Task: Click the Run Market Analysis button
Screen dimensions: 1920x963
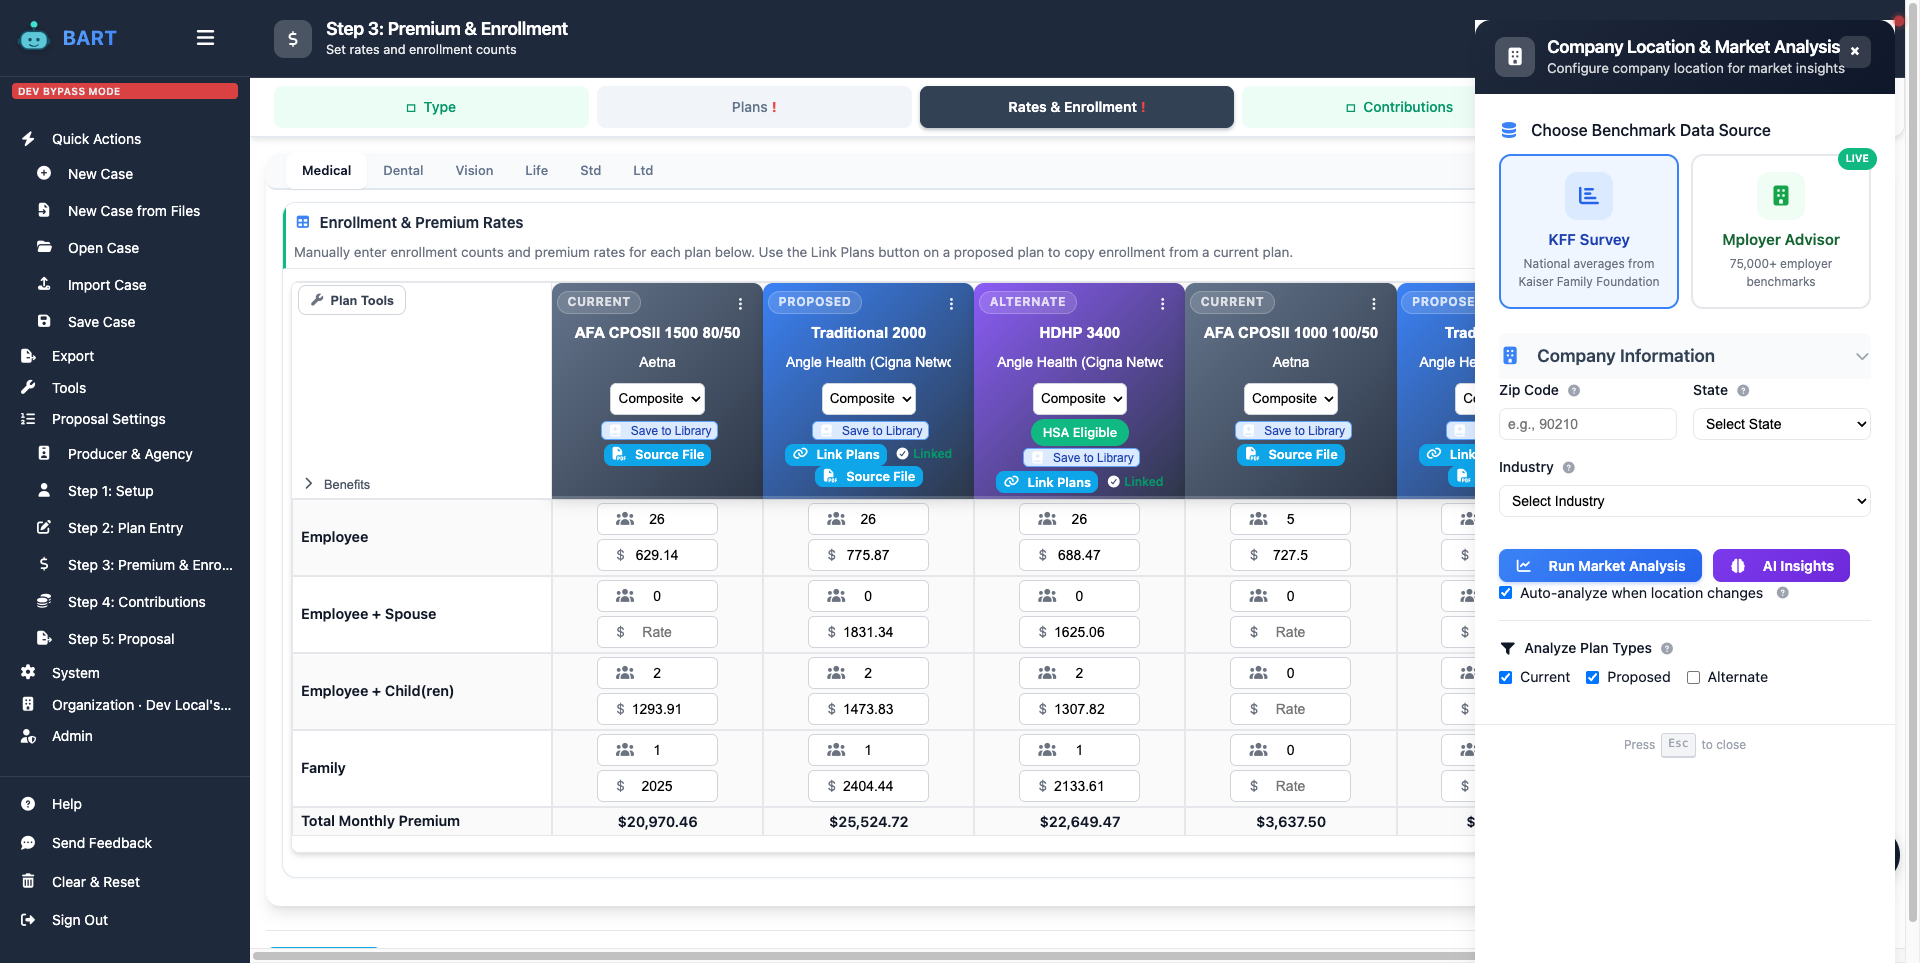Action: coord(1599,565)
